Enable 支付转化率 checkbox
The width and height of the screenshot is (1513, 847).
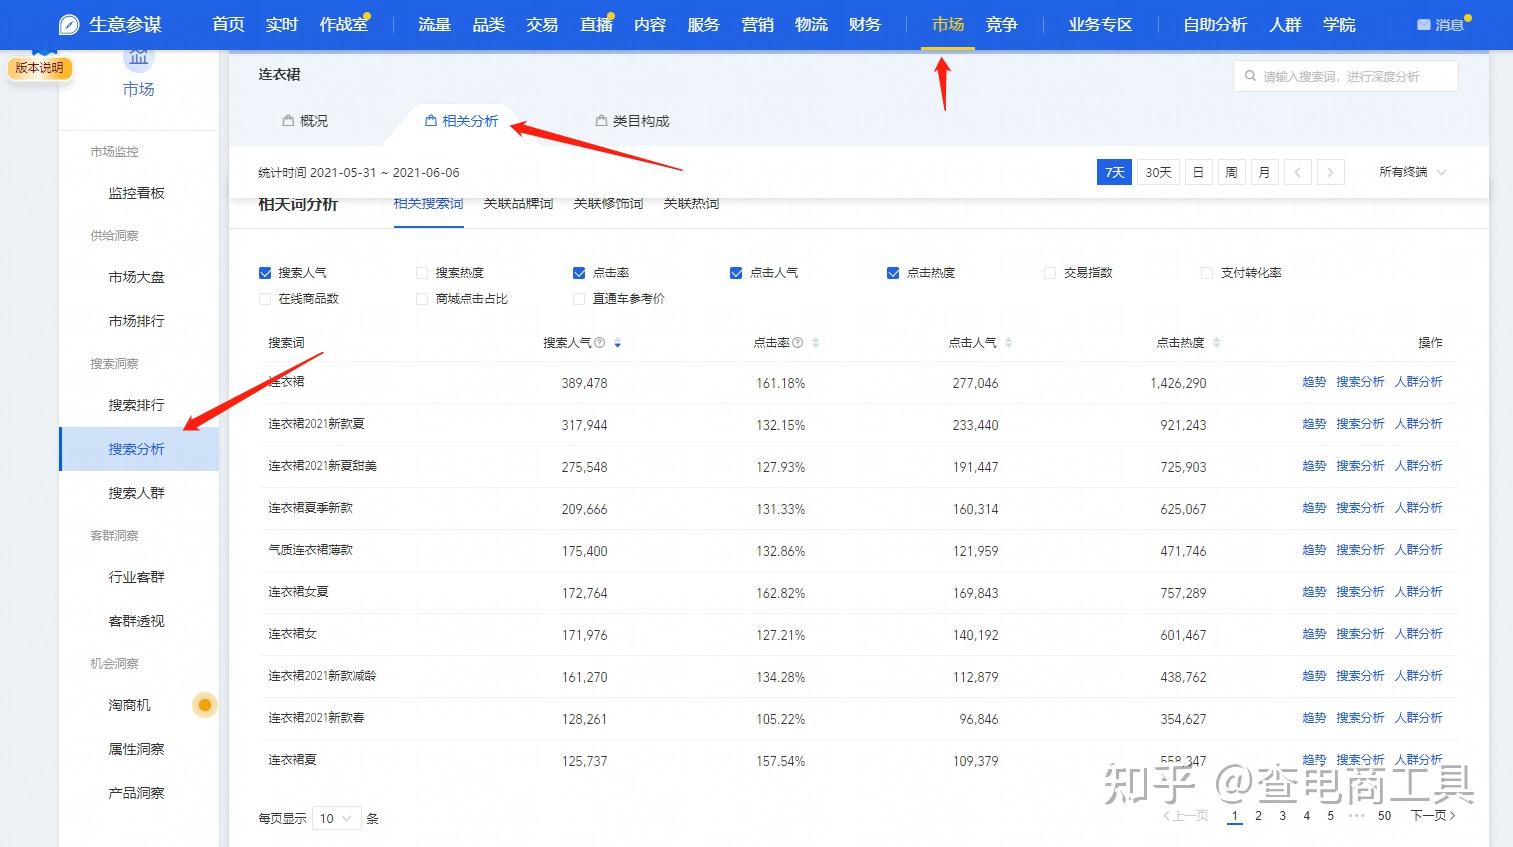coord(1207,272)
